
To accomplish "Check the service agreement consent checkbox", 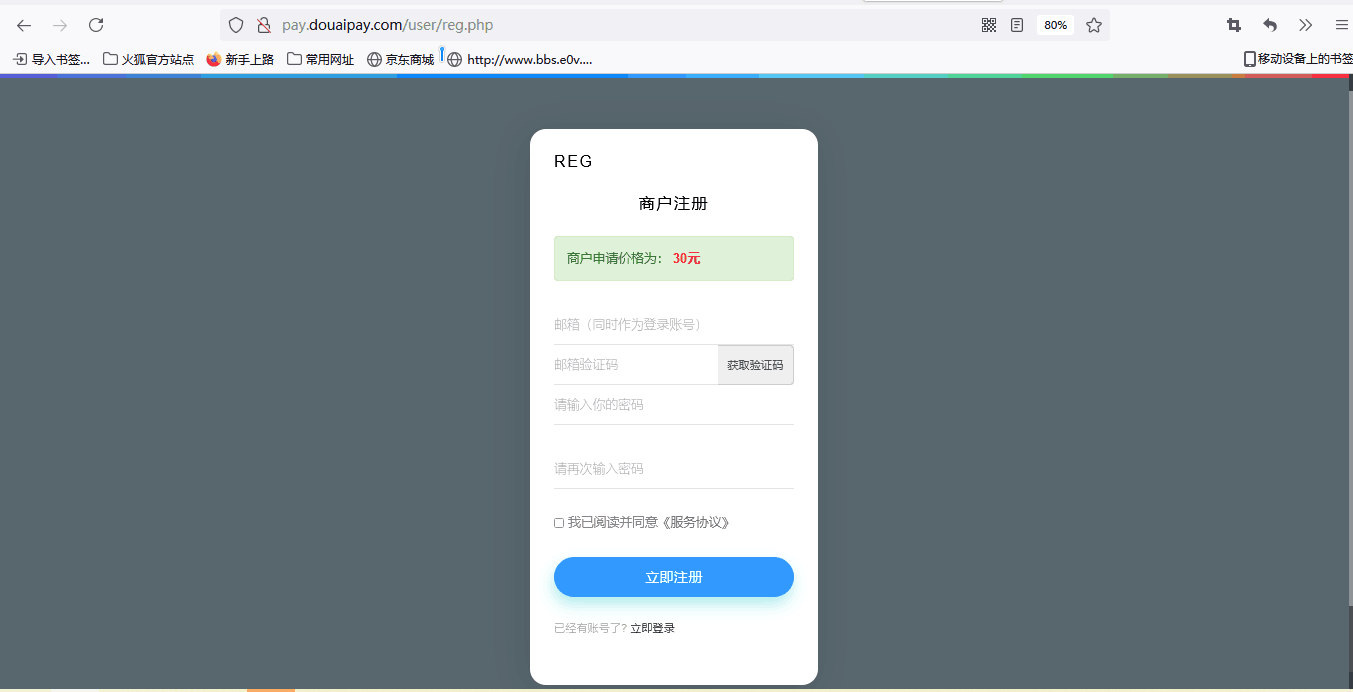I will tap(558, 522).
